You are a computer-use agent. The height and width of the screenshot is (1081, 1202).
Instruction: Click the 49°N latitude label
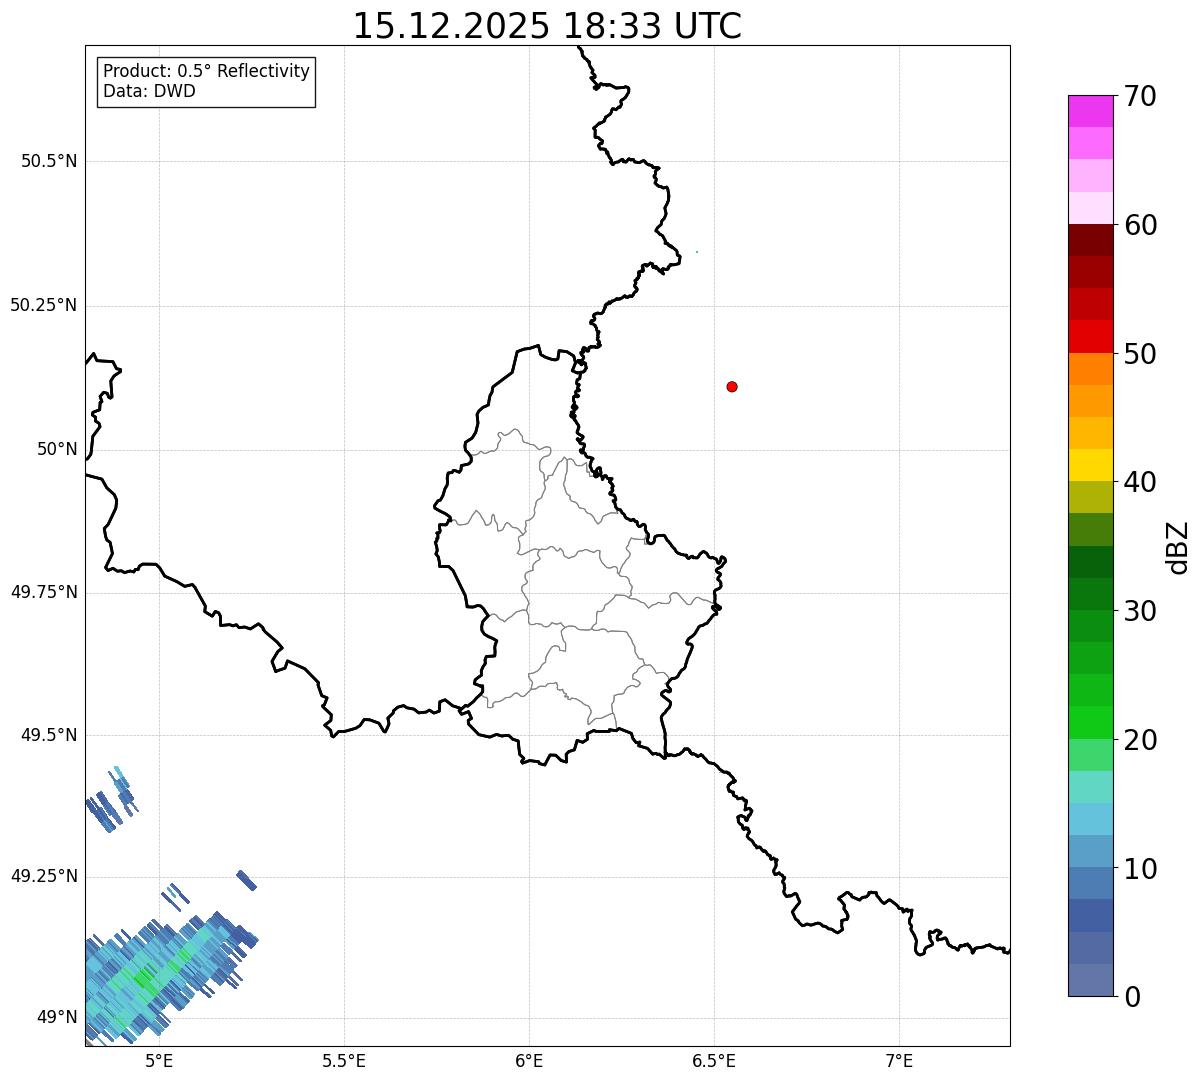[57, 1017]
